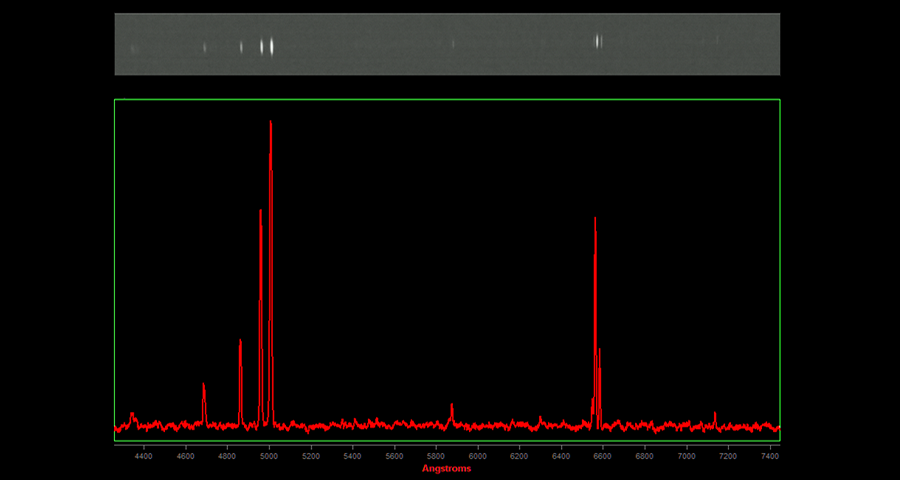
Task: Select the second-tallest peak near 4959 Angstroms
Action: click(x=260, y=213)
